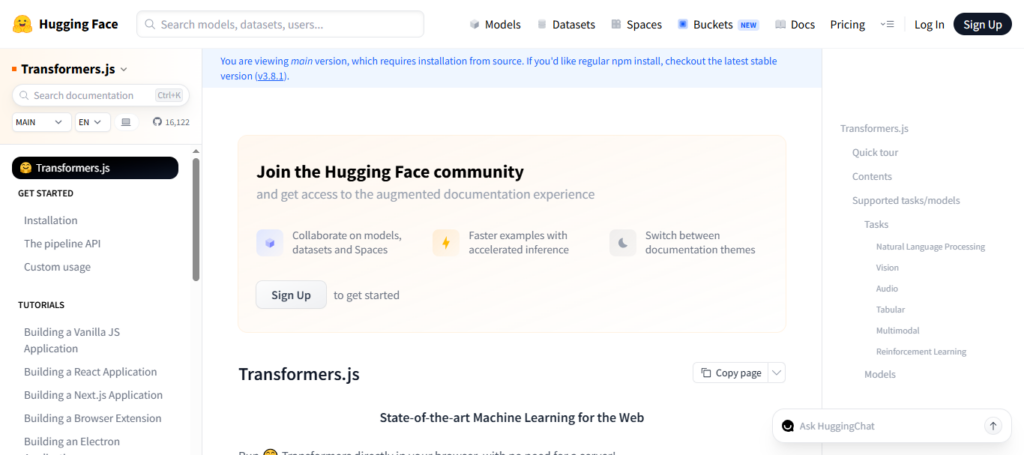This screenshot has height=455, width=1024.
Task: Open the EN language dropdown
Action: tap(93, 122)
